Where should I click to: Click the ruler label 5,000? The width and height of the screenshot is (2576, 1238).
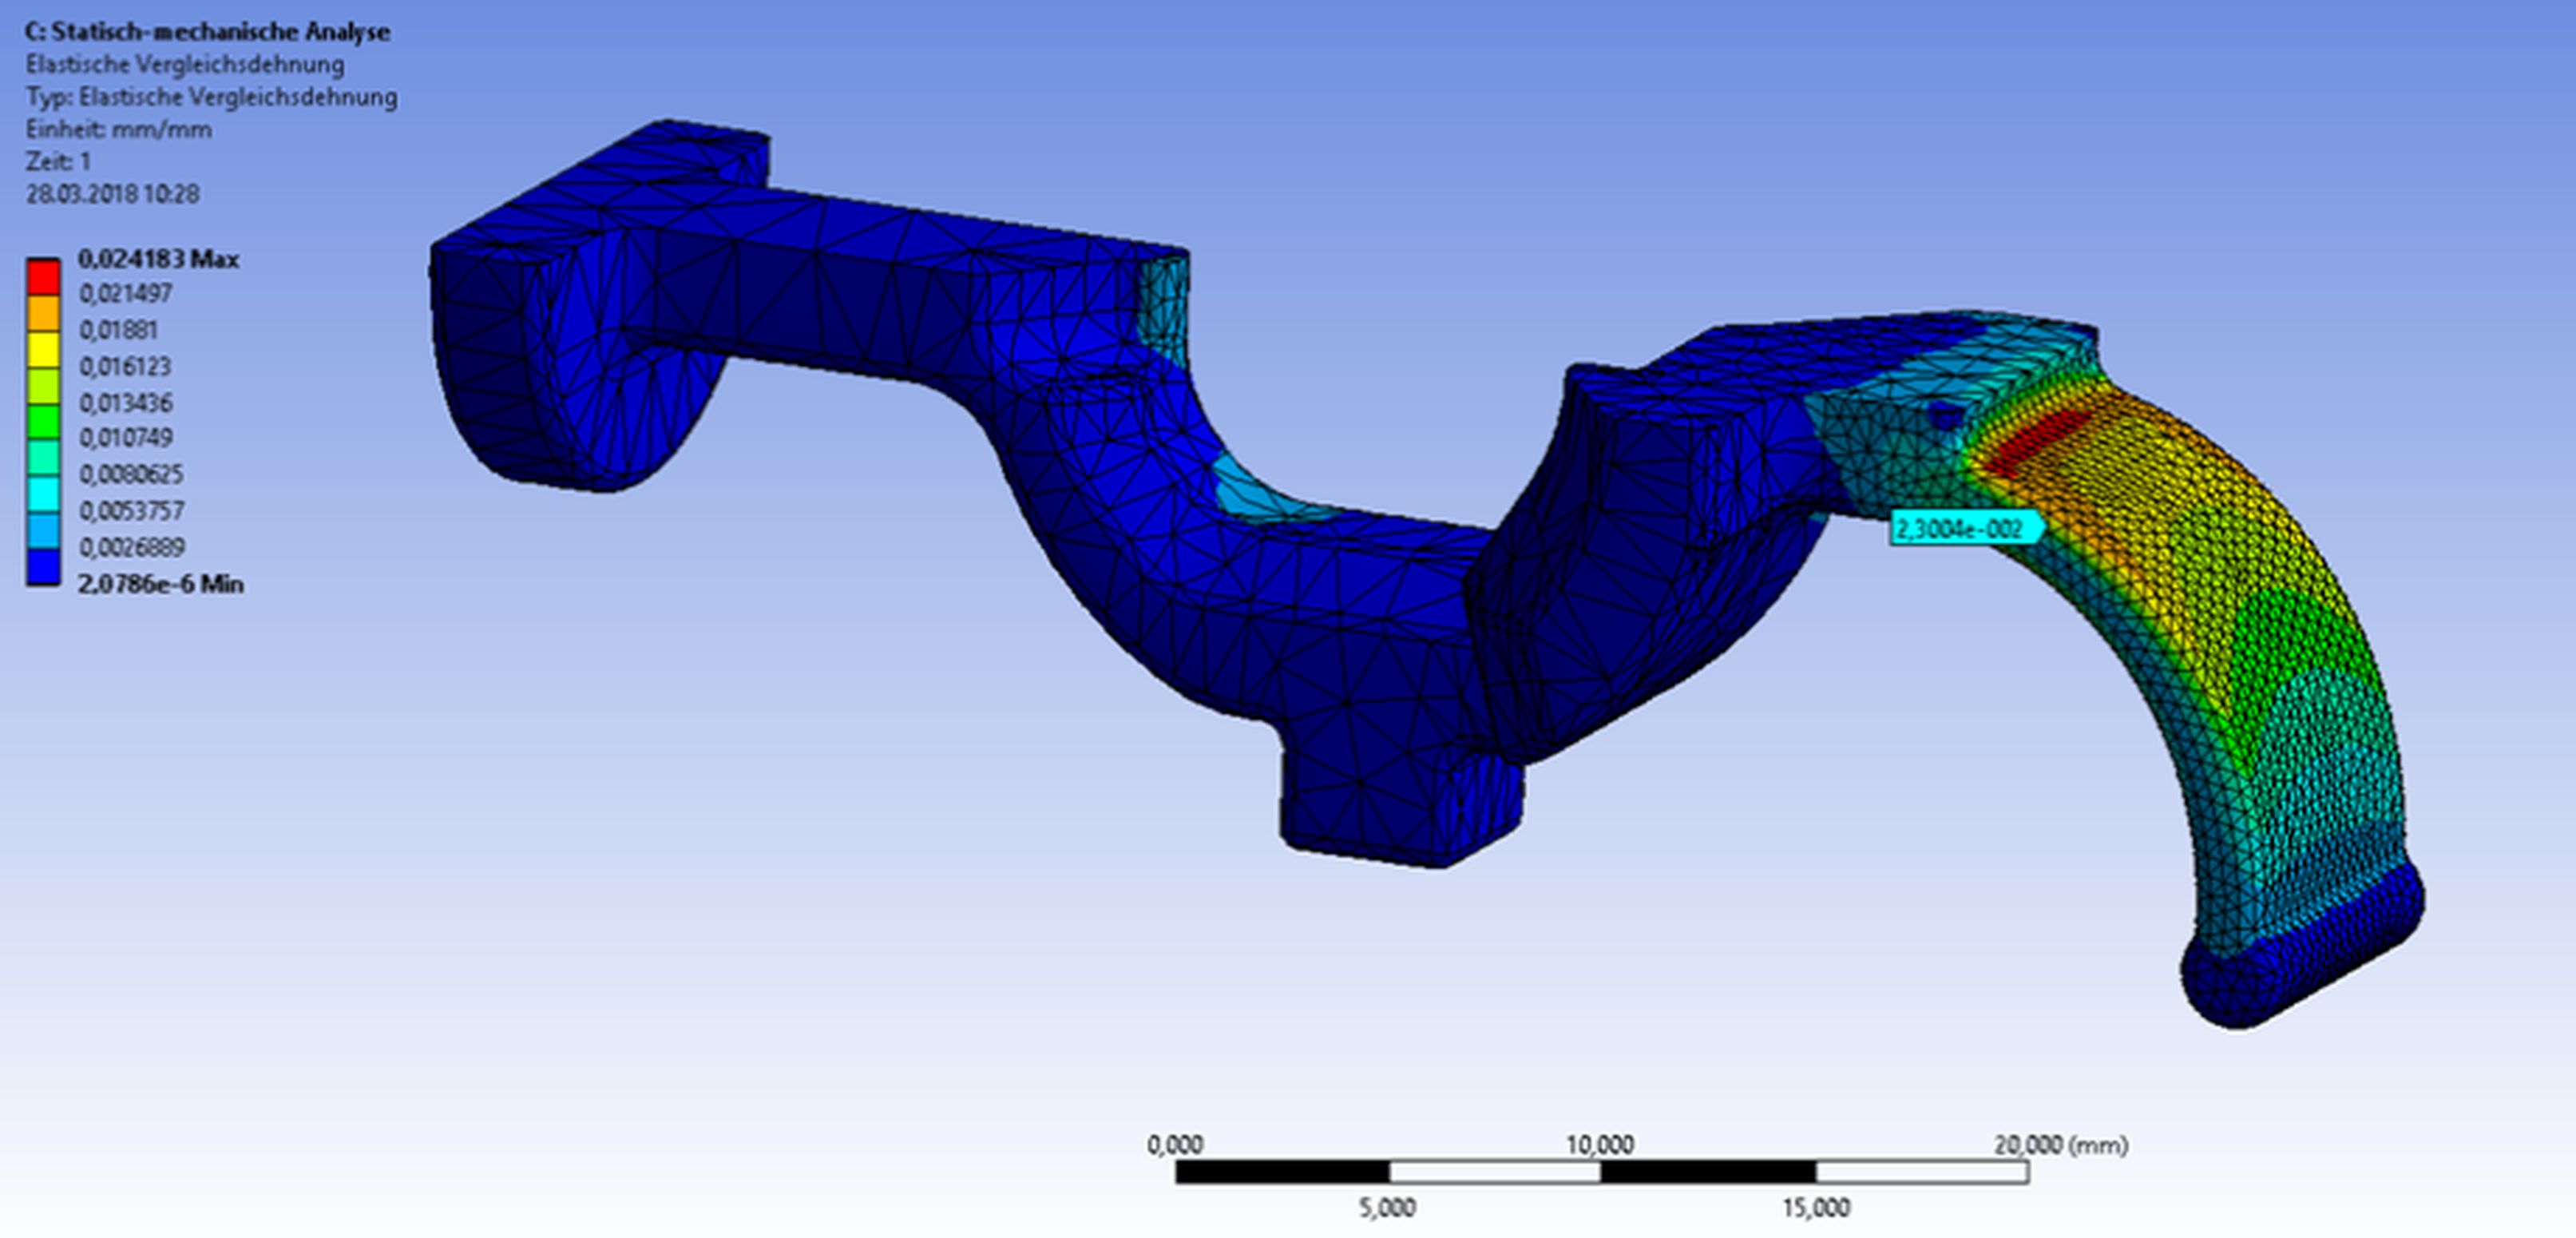point(1387,1208)
